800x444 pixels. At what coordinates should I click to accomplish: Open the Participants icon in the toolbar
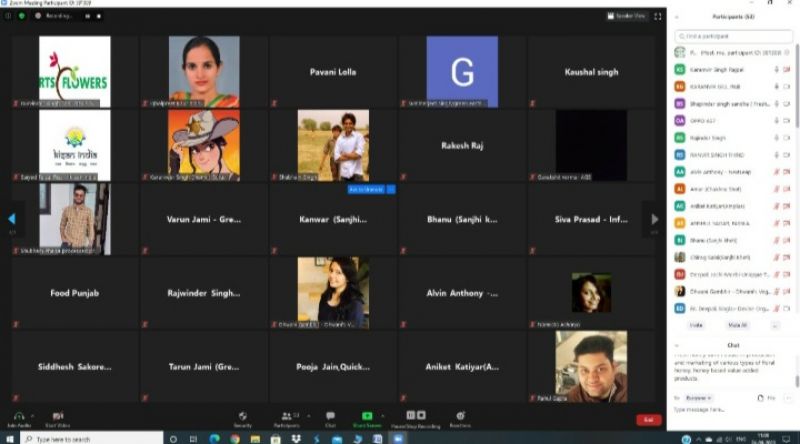[x=287, y=416]
